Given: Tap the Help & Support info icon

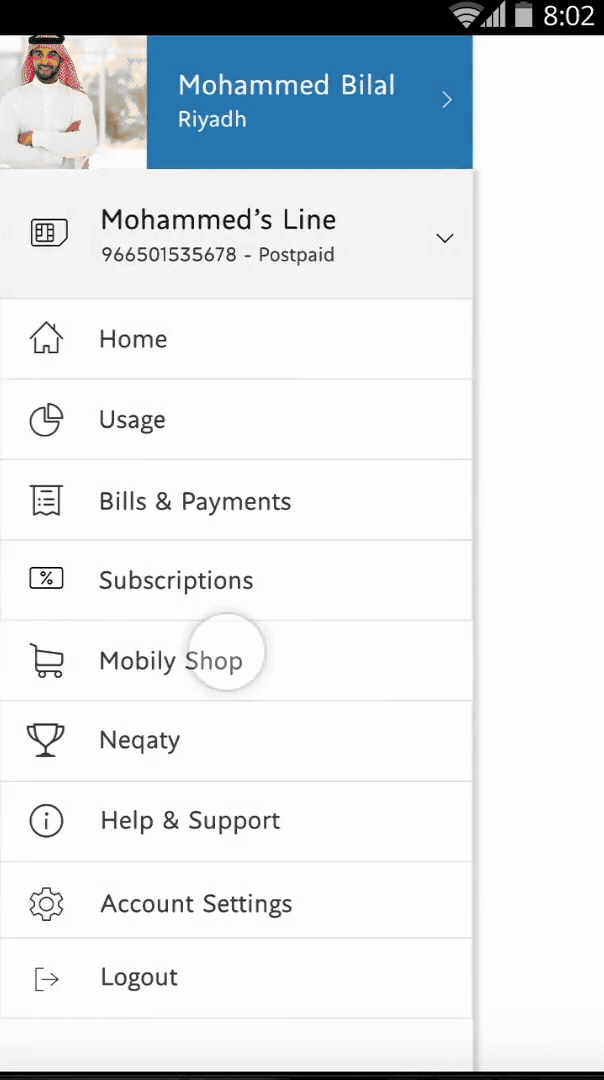Looking at the screenshot, I should 46,821.
